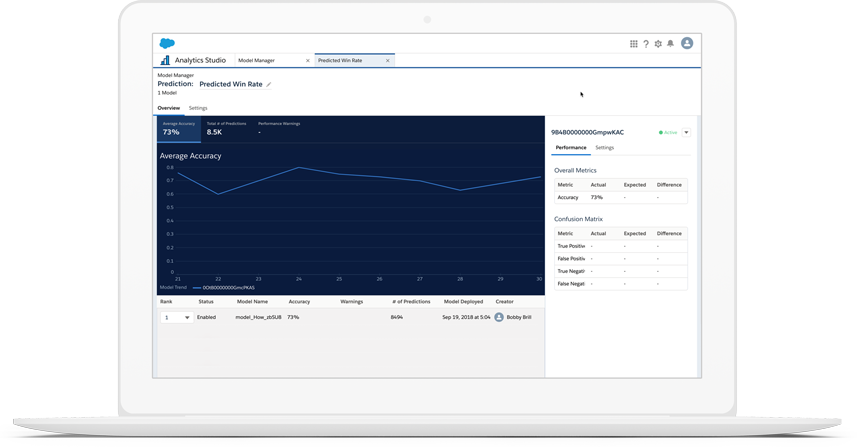Click the Analytics Studio app name
The width and height of the screenshot is (857, 447).
[x=200, y=60]
